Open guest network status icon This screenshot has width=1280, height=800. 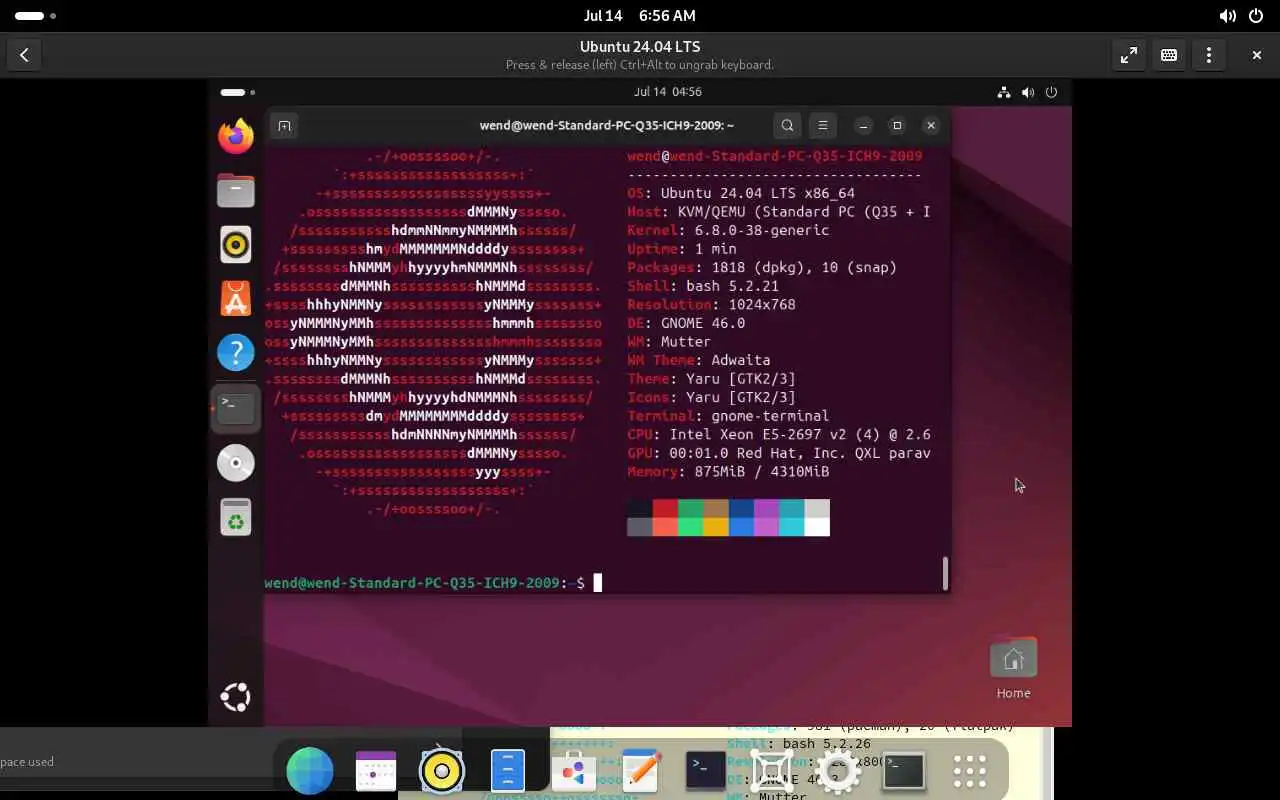pos(1004,92)
